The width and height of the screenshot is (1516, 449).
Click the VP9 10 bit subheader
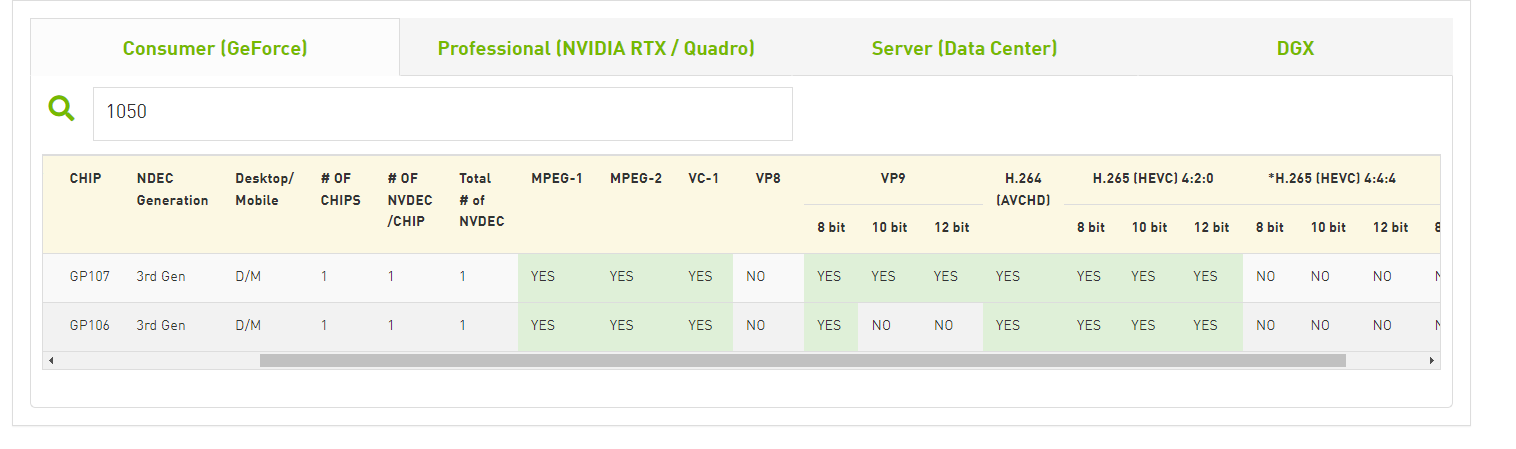point(889,228)
